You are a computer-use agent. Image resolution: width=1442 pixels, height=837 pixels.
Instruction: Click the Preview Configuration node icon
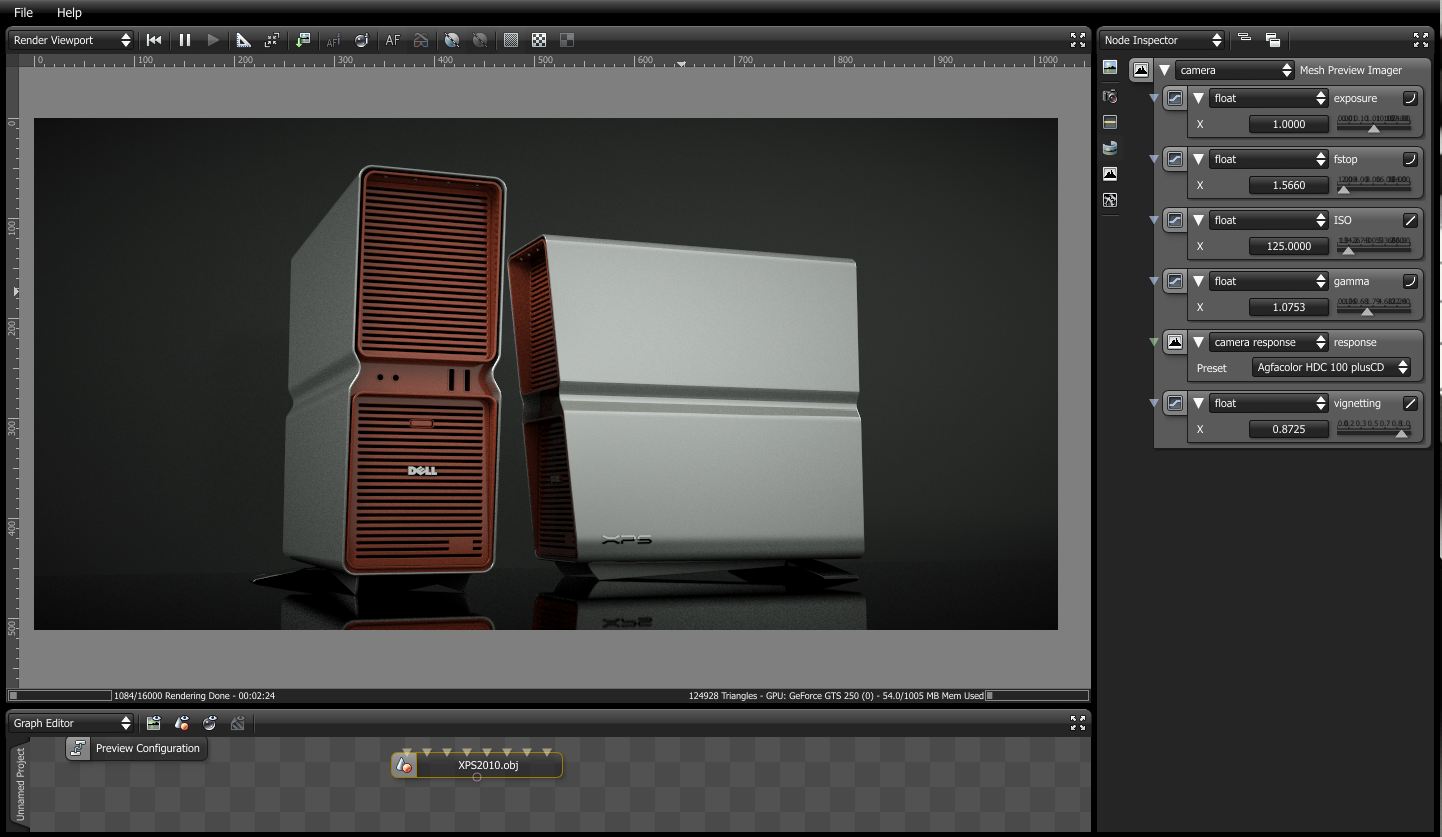pos(79,748)
